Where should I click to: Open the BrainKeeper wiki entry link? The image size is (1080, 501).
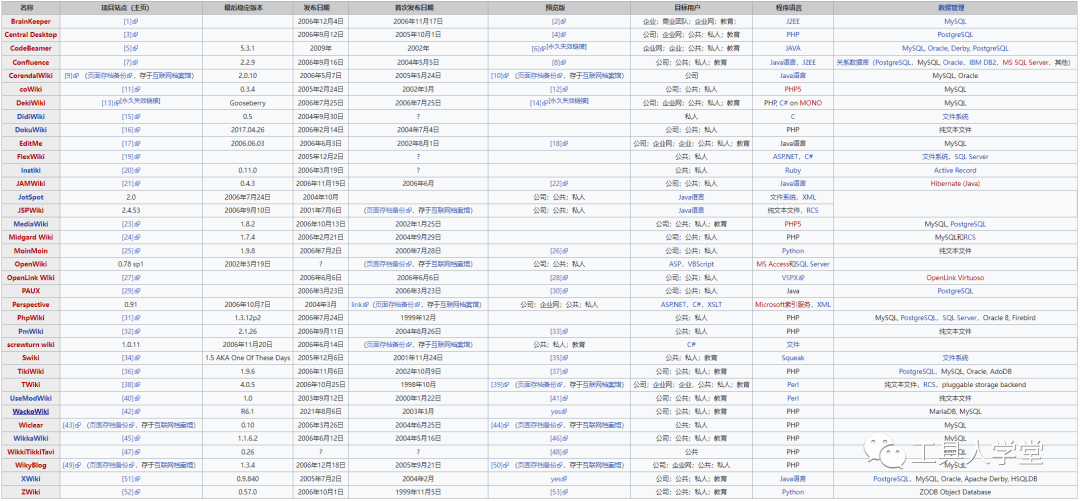[x=30, y=21]
